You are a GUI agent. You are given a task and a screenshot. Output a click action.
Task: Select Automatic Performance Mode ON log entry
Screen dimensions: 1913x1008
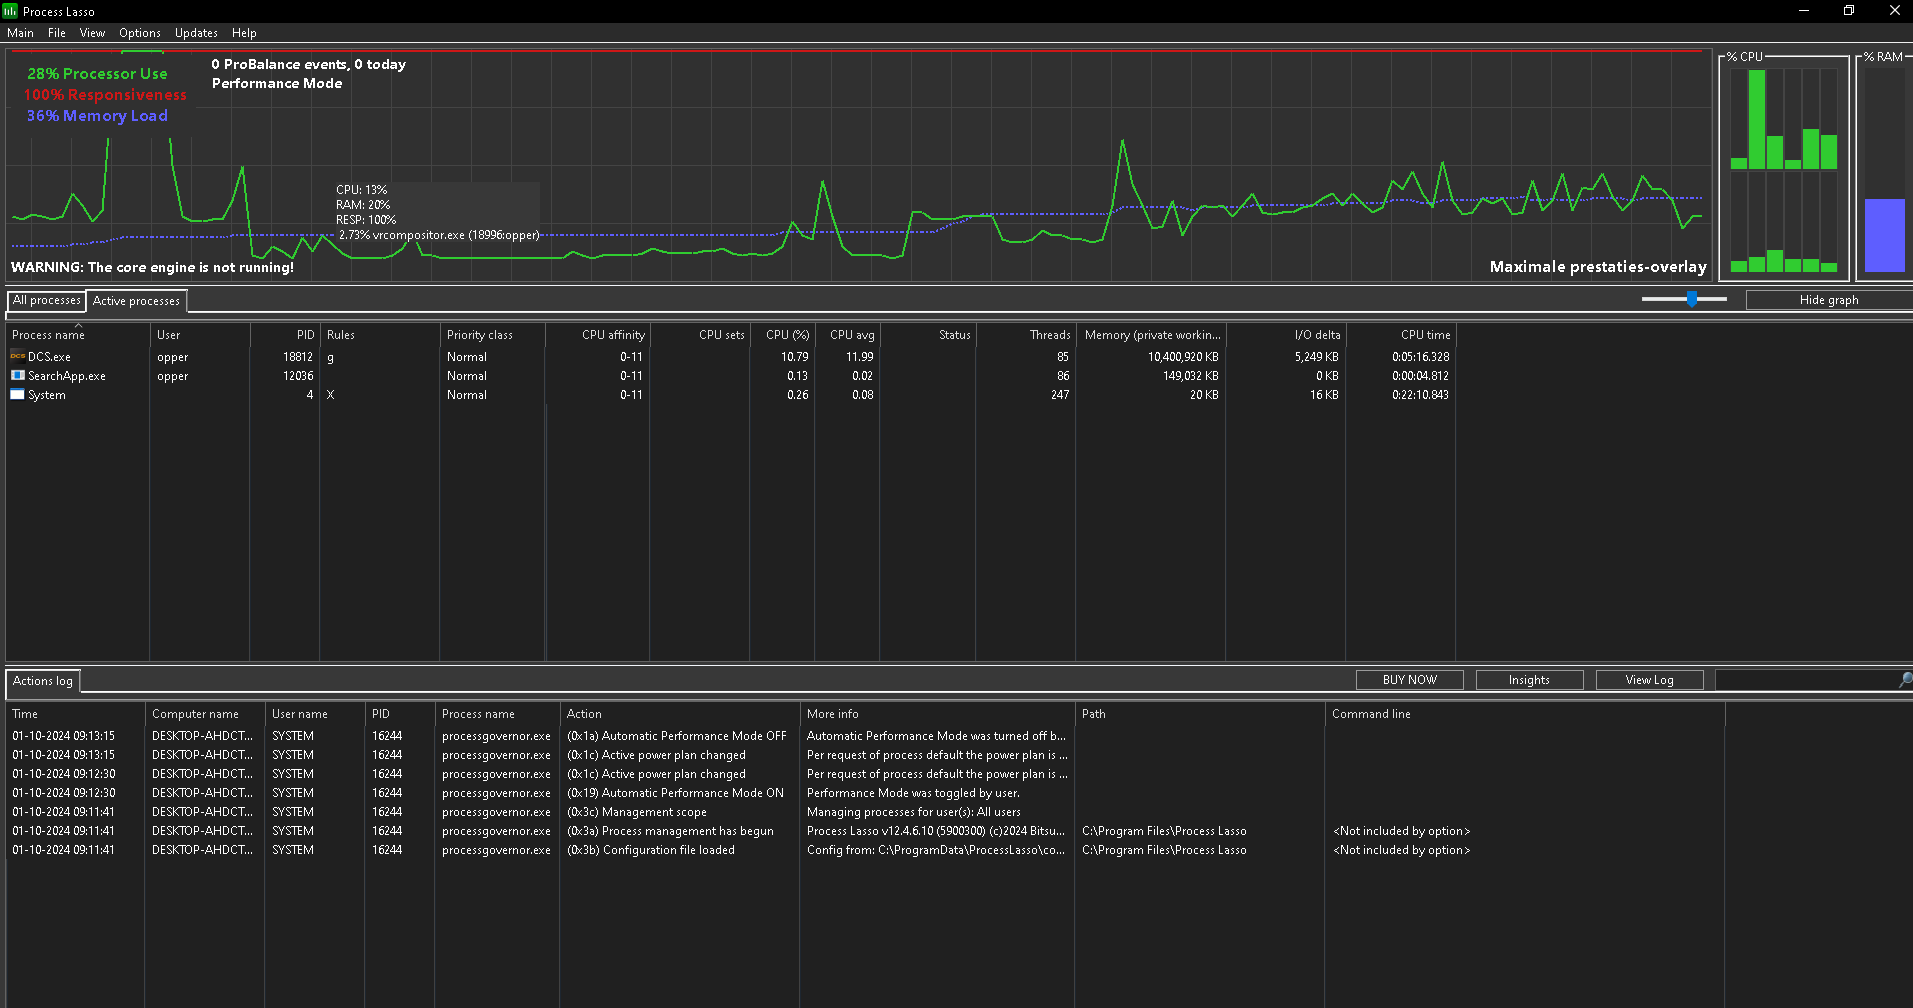pyautogui.click(x=866, y=793)
